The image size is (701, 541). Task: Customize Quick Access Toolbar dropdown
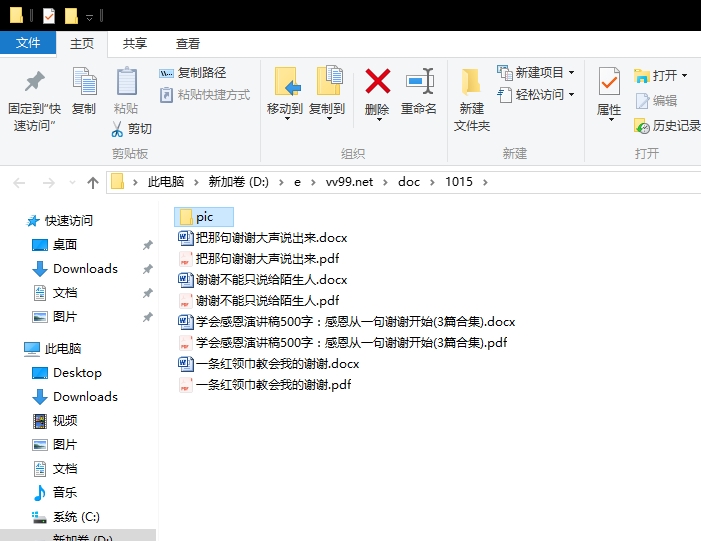pyautogui.click(x=89, y=17)
